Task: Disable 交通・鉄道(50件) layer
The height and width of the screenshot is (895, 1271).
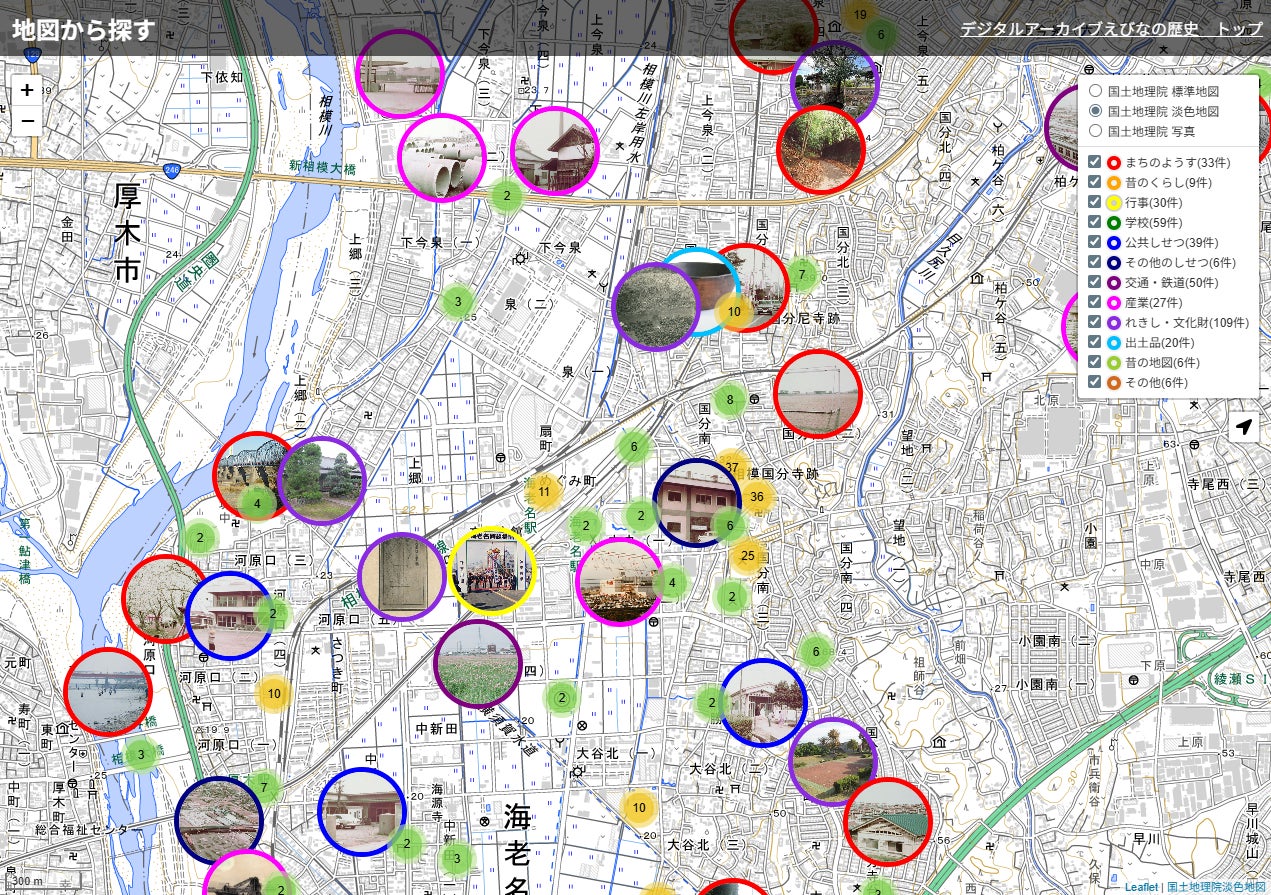Action: point(1095,282)
